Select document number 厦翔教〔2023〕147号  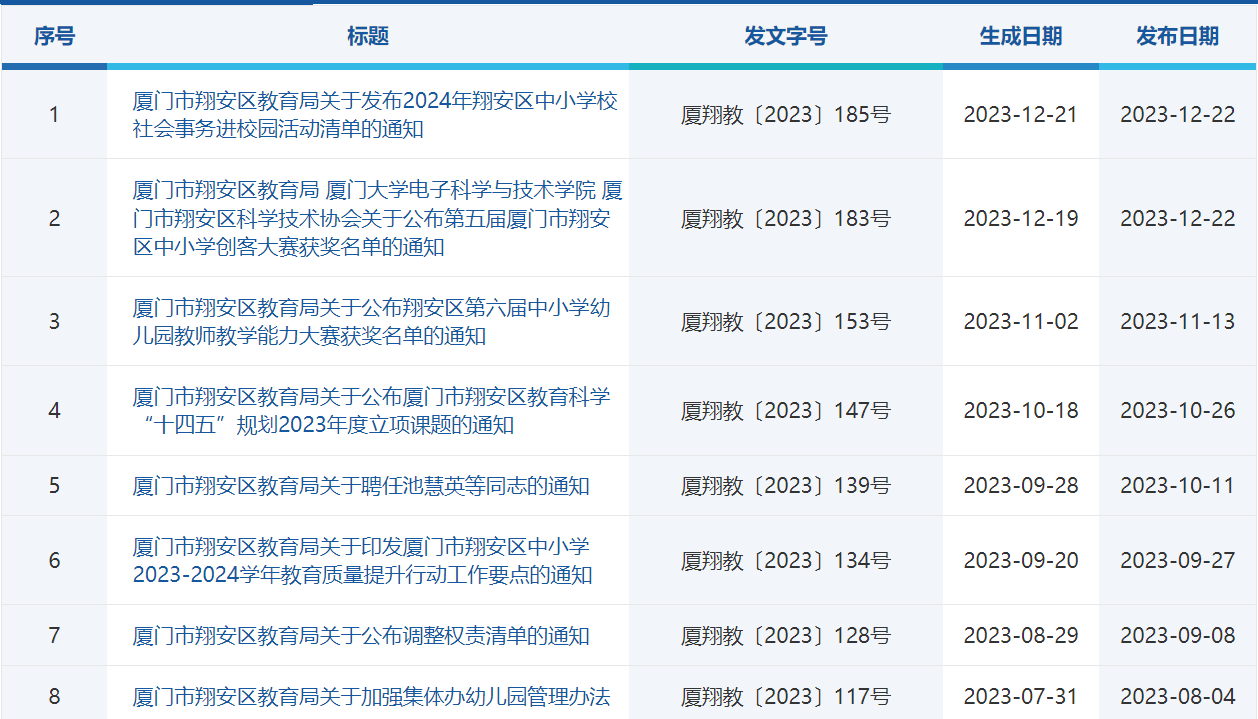(x=786, y=411)
